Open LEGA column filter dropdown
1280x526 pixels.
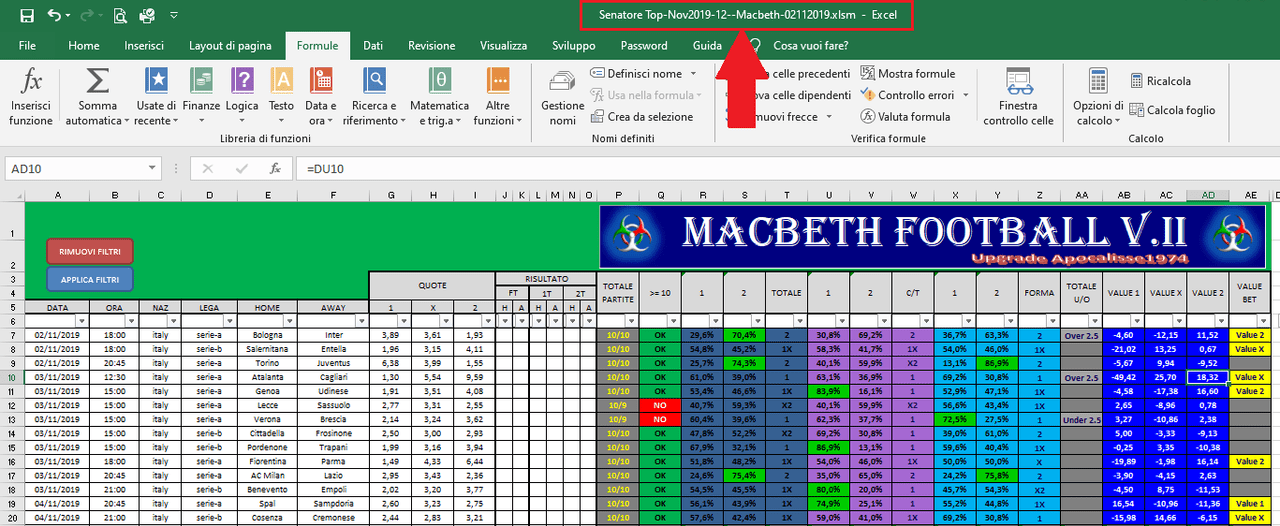click(x=230, y=321)
